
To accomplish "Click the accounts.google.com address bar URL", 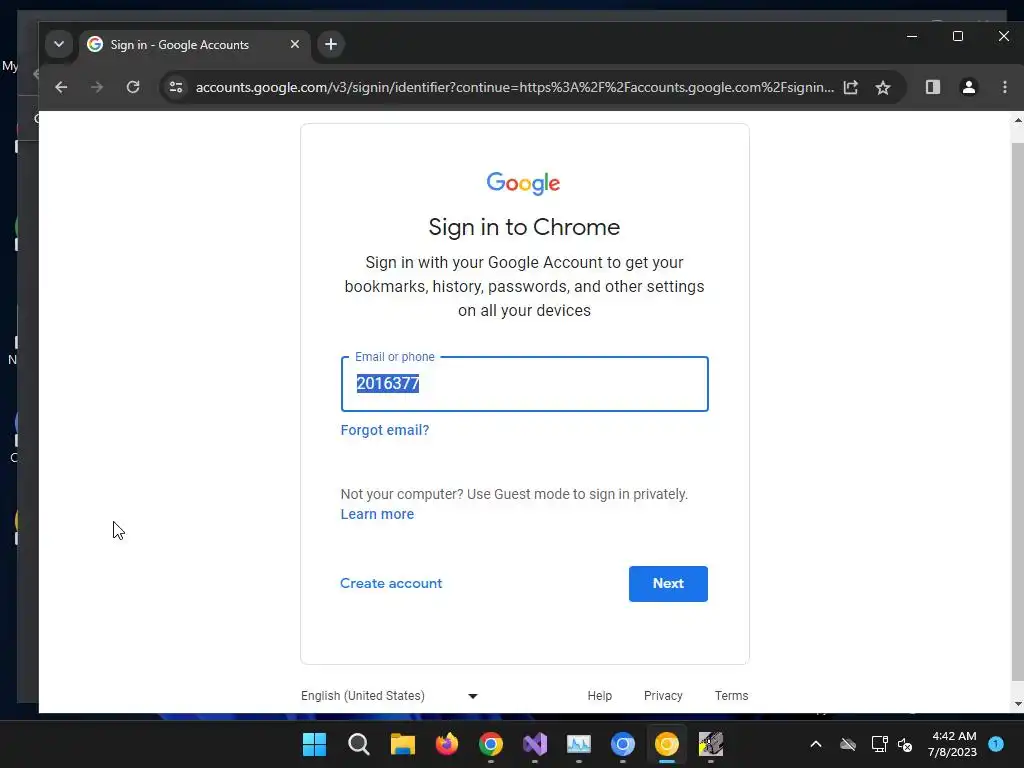I will (515, 88).
